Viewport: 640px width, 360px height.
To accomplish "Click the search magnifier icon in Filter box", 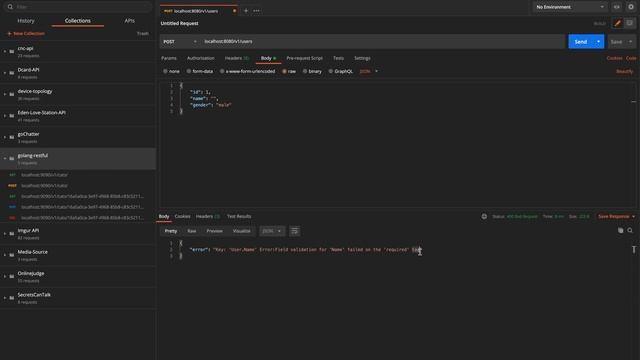I will point(10,7).
